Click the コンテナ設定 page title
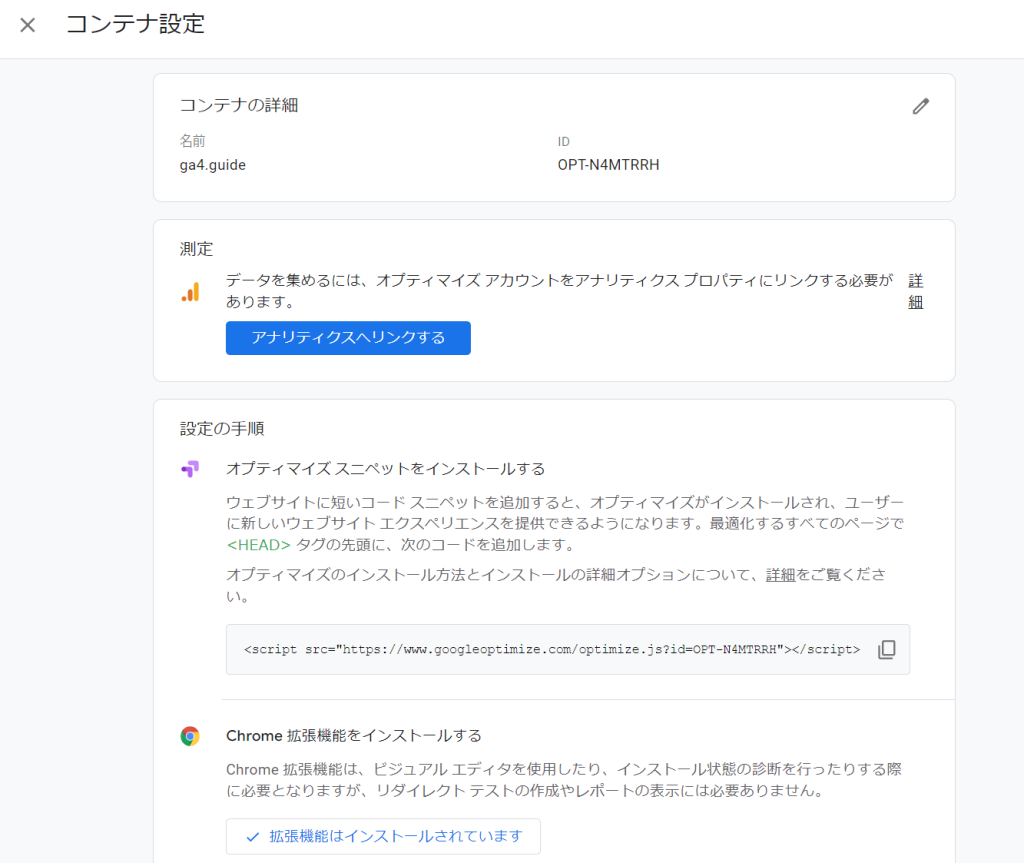Image resolution: width=1024 pixels, height=863 pixels. coord(136,25)
